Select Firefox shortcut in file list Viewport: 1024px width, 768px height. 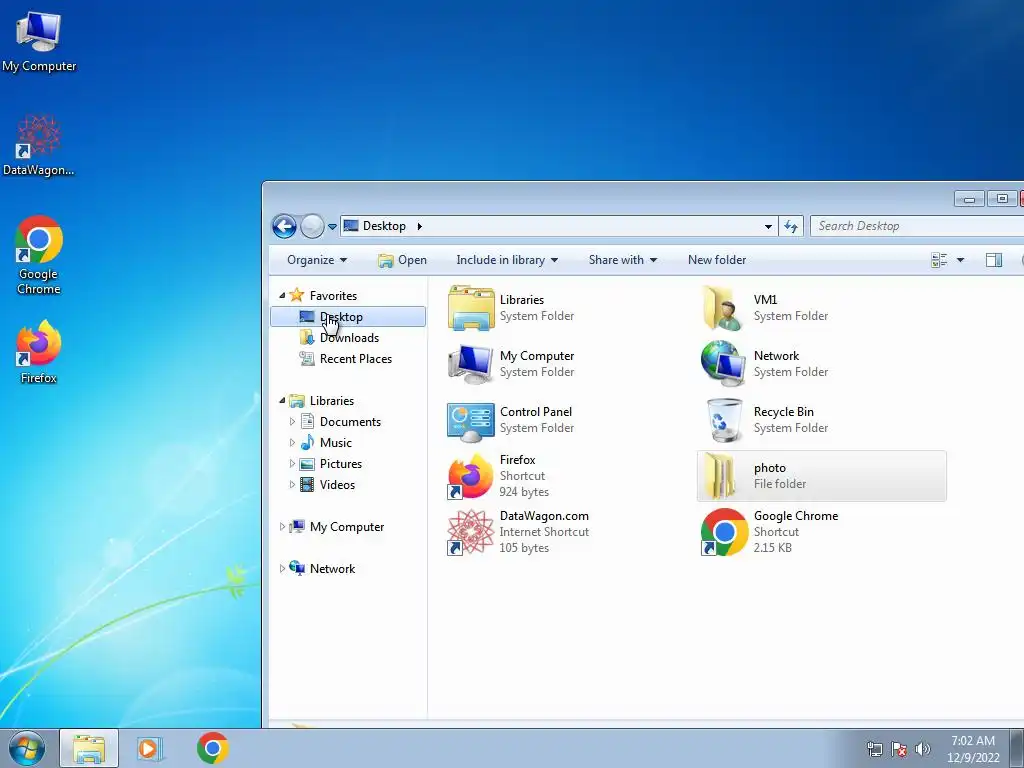point(470,476)
